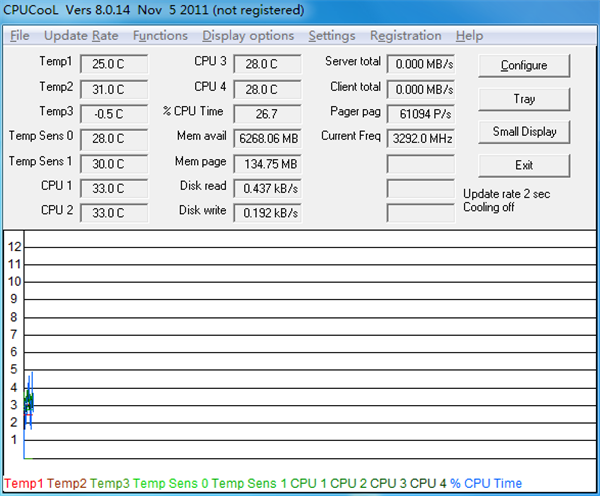Screen dimensions: 600x496
Task: Click the Disk write value field
Action: point(267,212)
